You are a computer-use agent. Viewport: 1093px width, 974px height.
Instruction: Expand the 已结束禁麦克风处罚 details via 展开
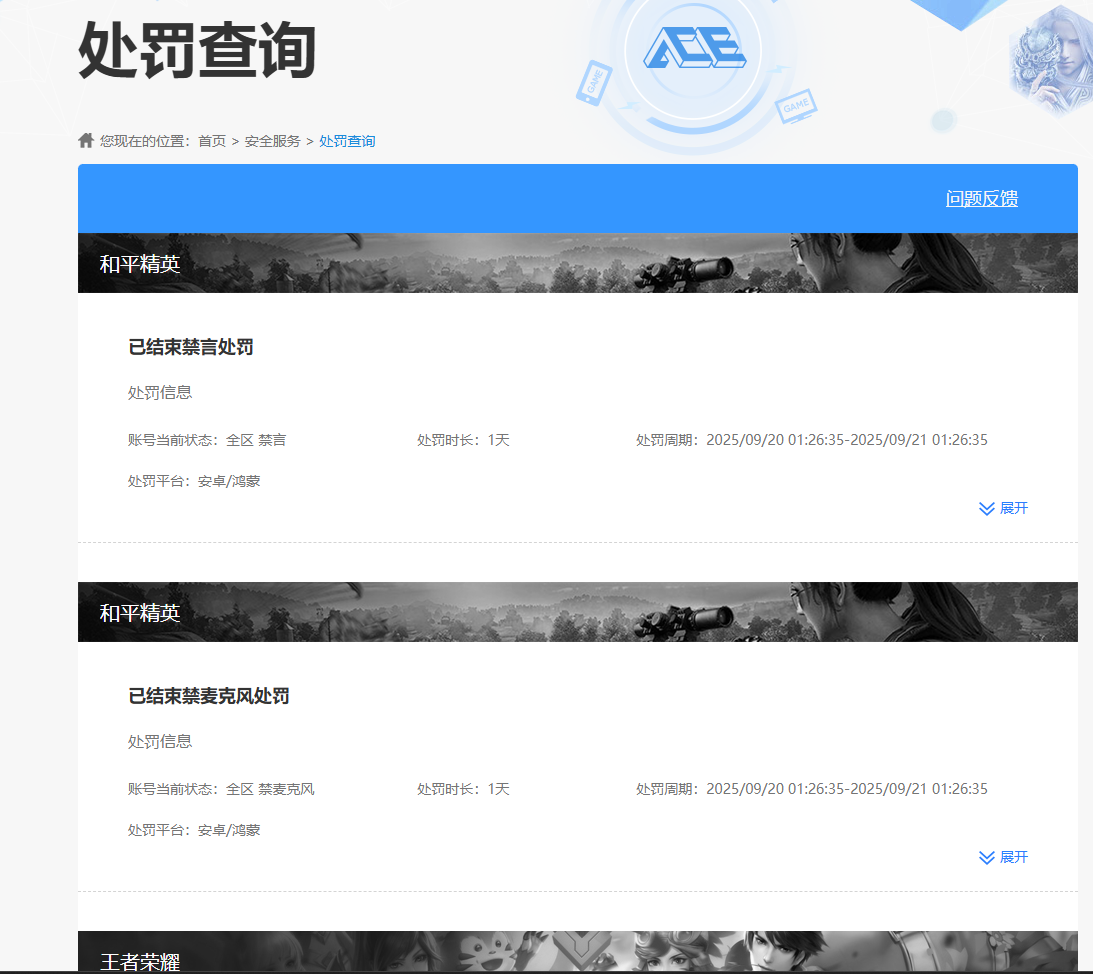click(x=1013, y=857)
